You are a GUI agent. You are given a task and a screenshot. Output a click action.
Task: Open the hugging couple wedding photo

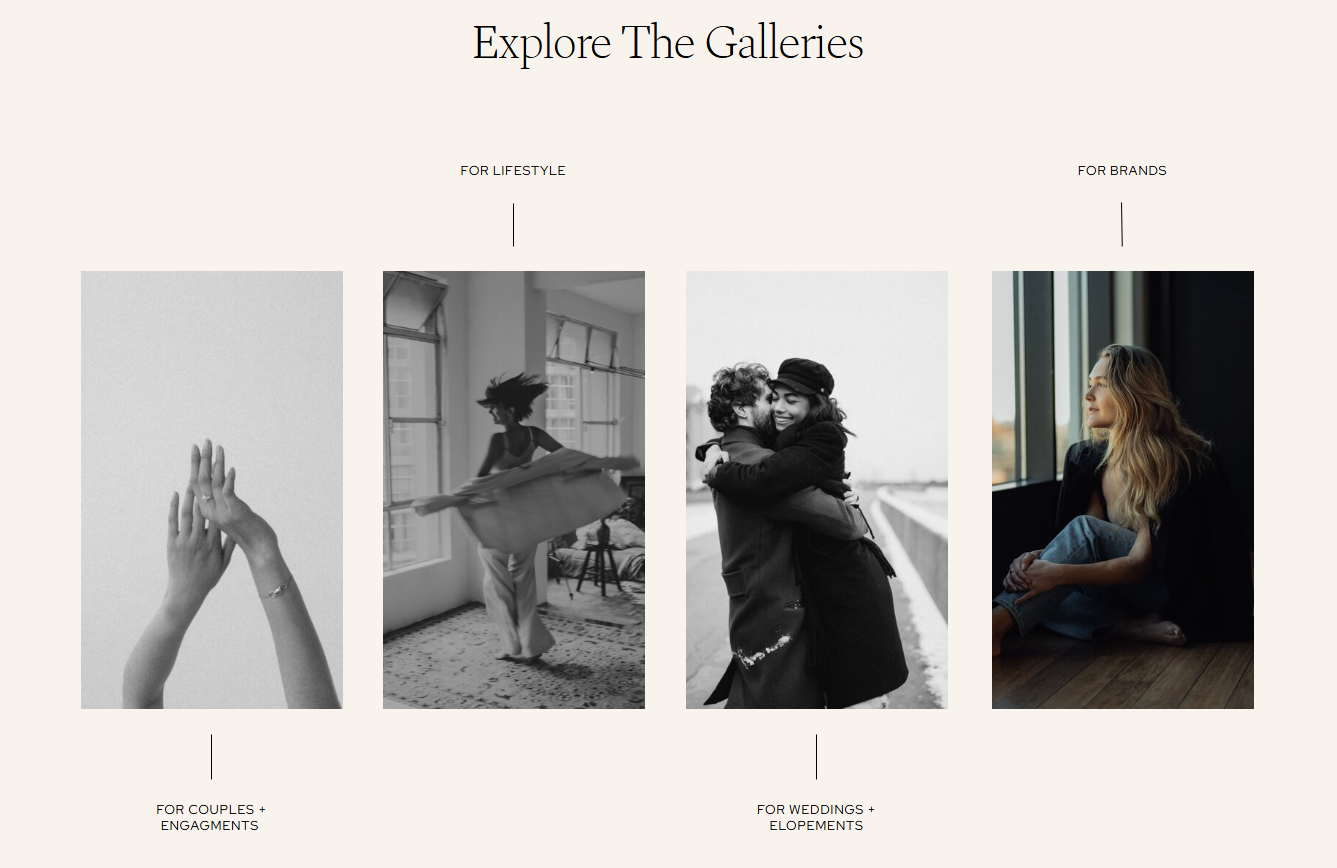coord(817,490)
